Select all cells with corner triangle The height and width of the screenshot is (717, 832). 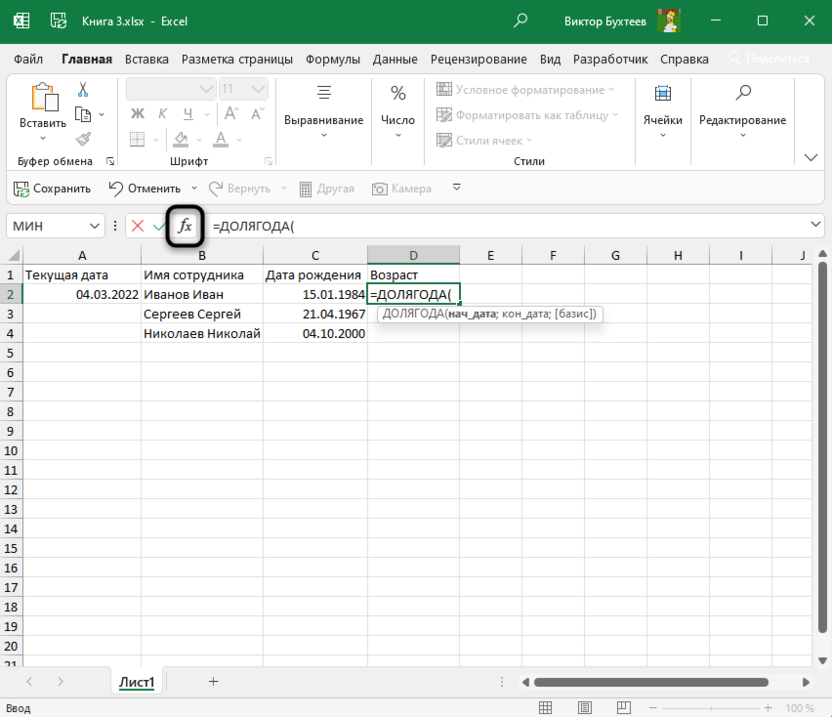click(13, 255)
